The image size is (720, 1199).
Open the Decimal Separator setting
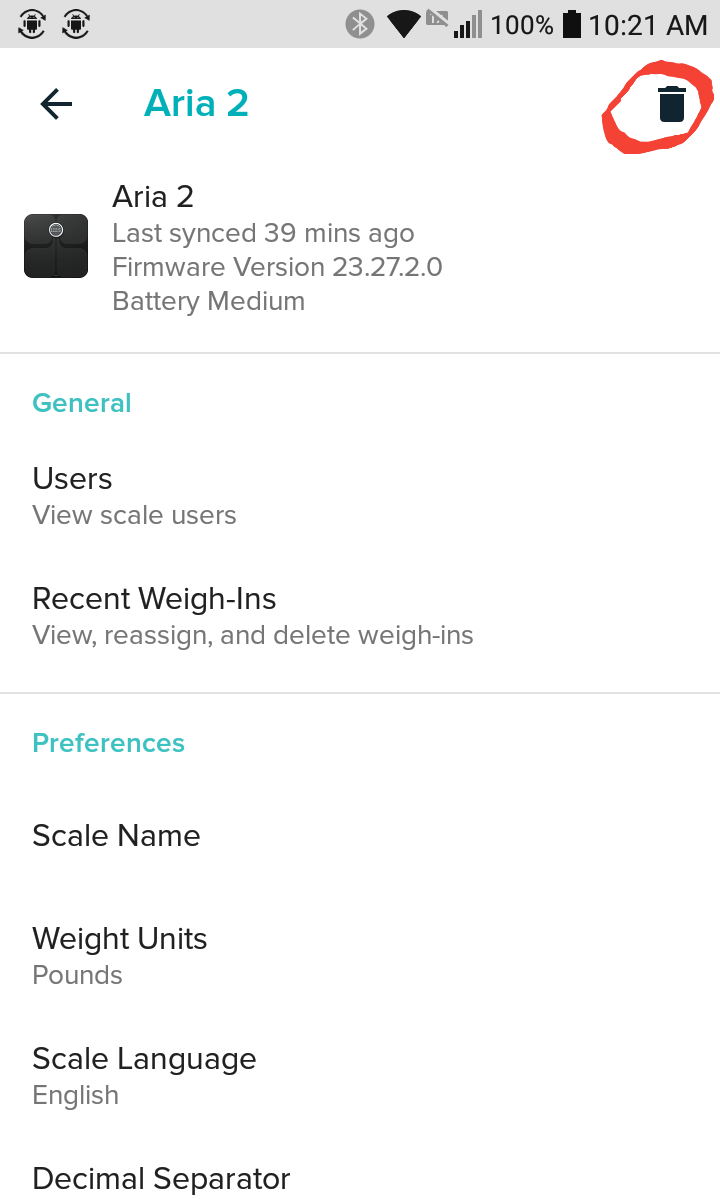161,1179
